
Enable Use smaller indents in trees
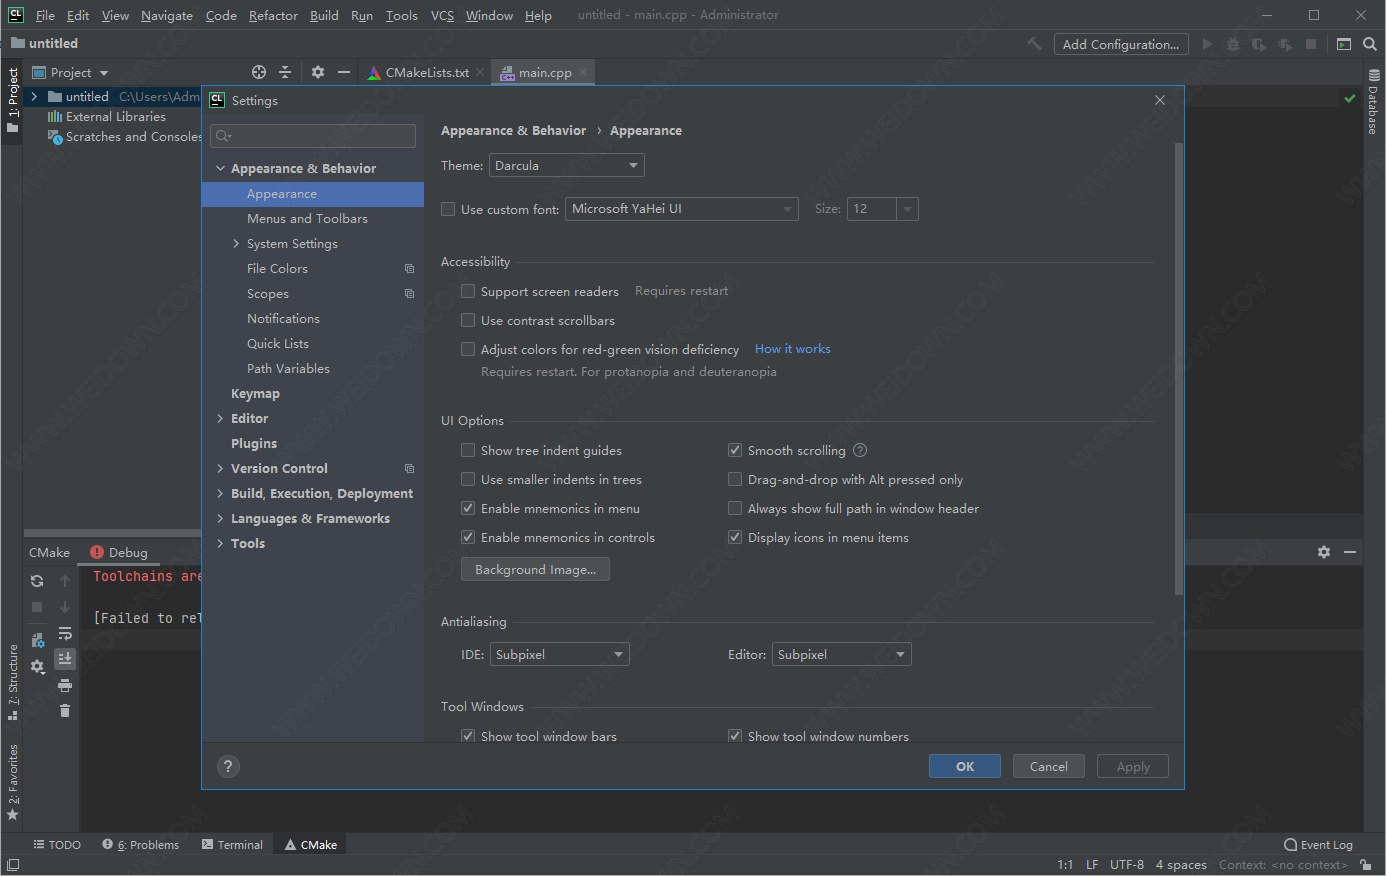click(468, 479)
